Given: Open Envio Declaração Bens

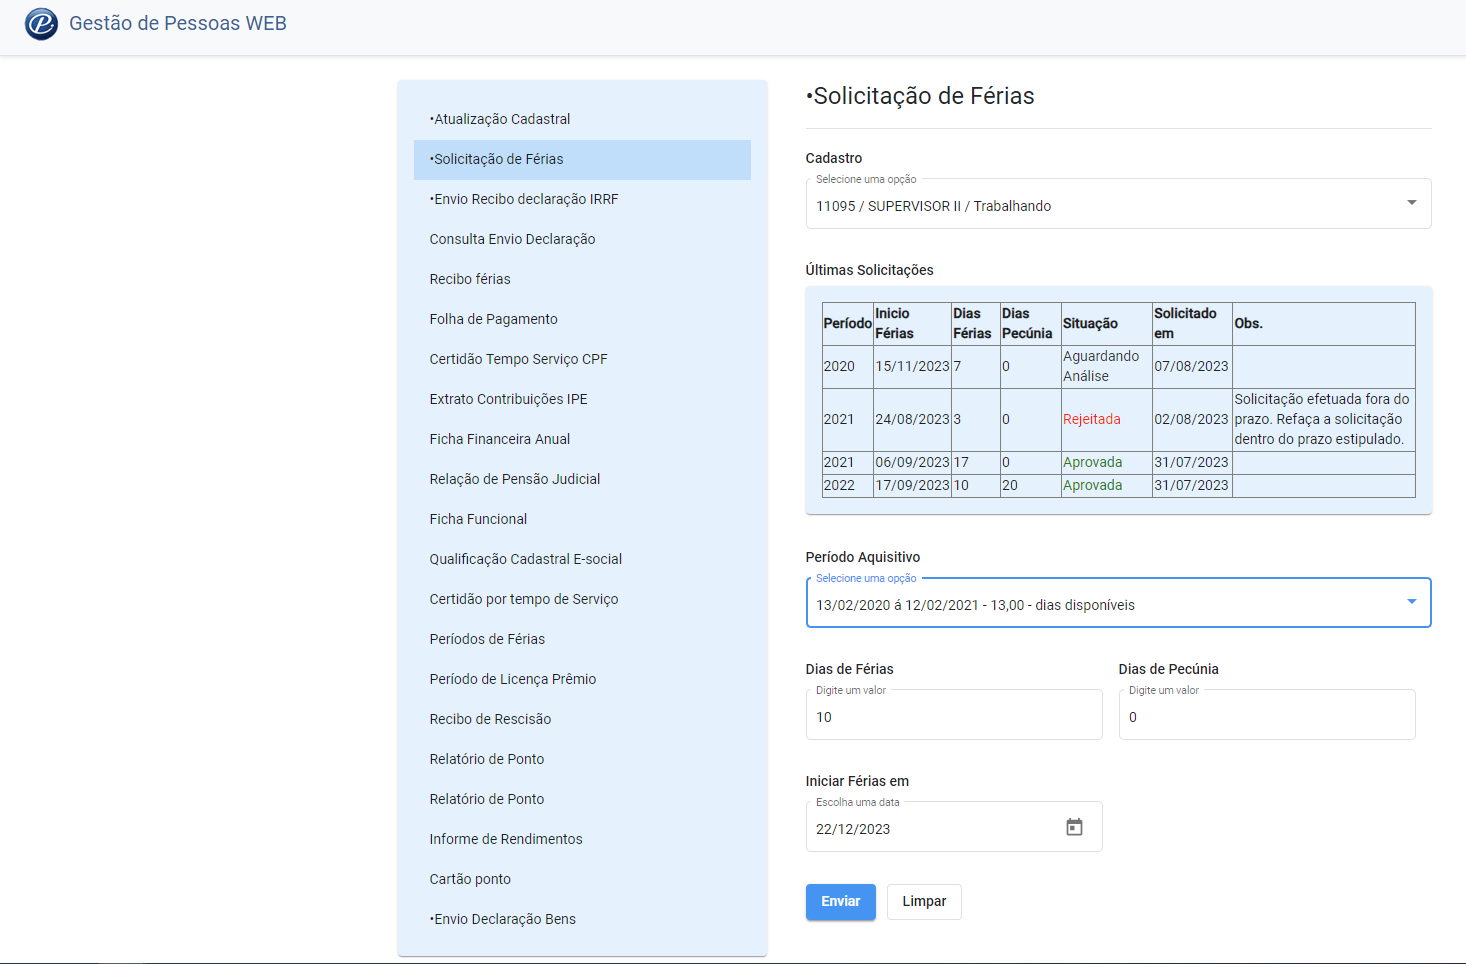Looking at the screenshot, I should [x=582, y=919].
